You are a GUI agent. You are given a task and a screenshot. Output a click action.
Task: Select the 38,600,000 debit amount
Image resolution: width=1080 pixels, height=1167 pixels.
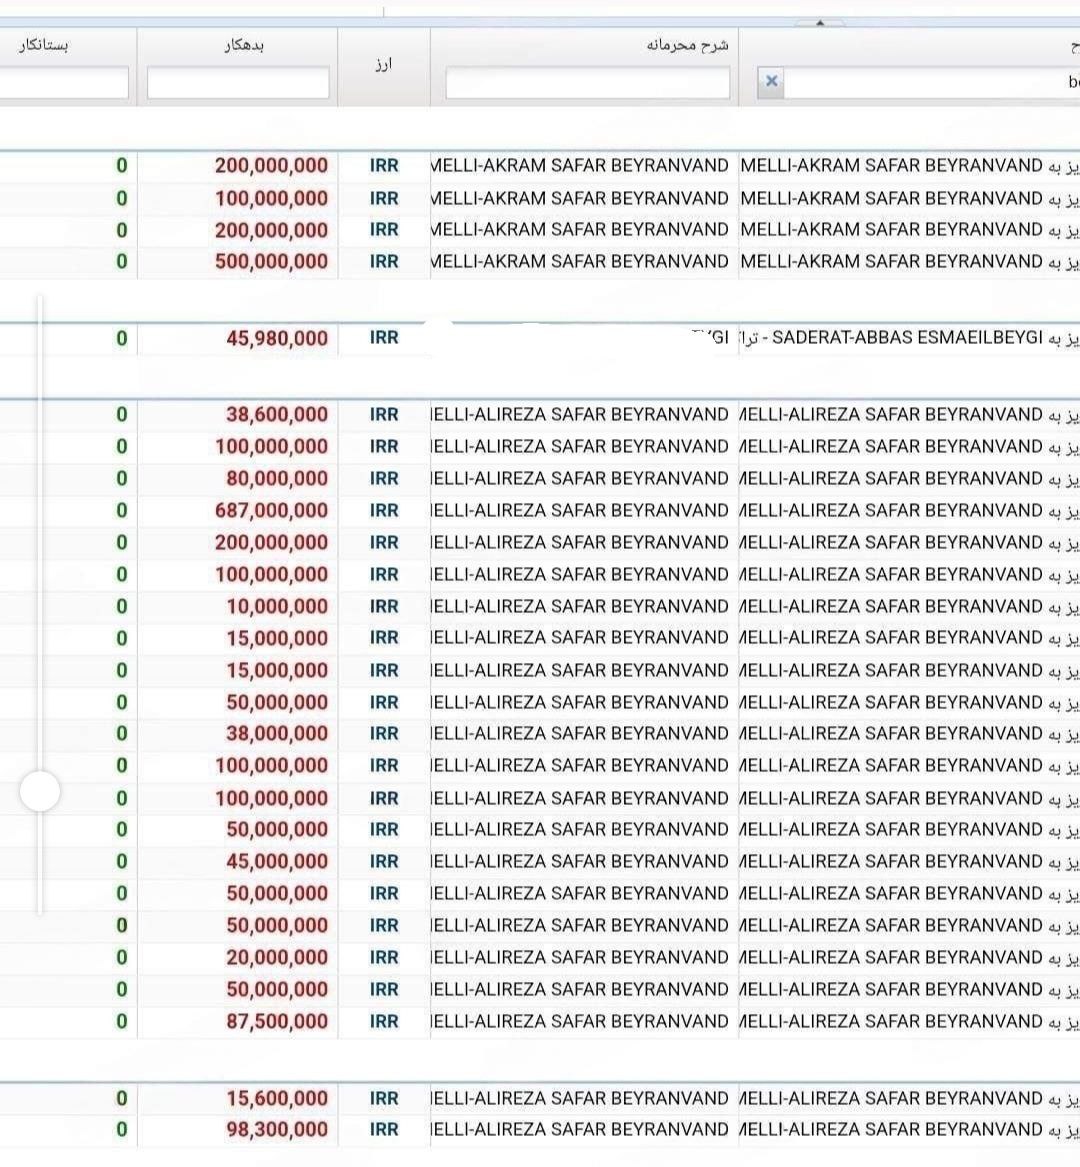[x=277, y=415]
